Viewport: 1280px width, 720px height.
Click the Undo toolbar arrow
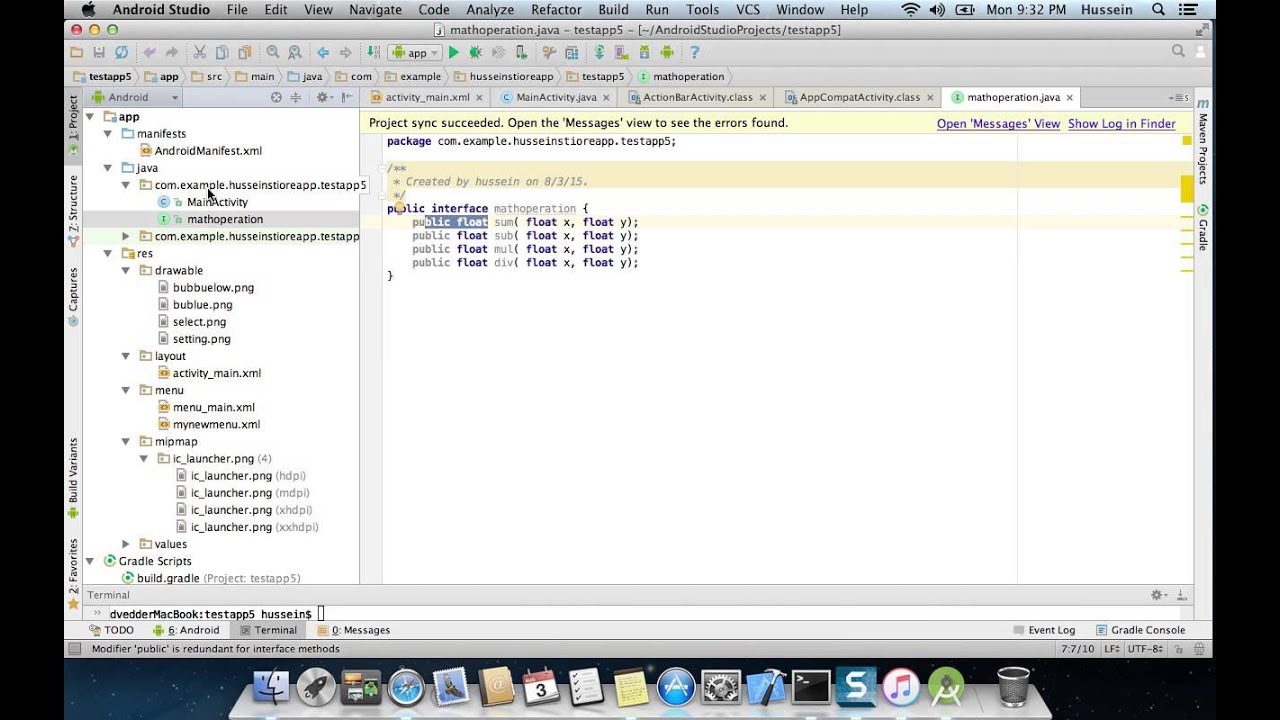[x=149, y=52]
